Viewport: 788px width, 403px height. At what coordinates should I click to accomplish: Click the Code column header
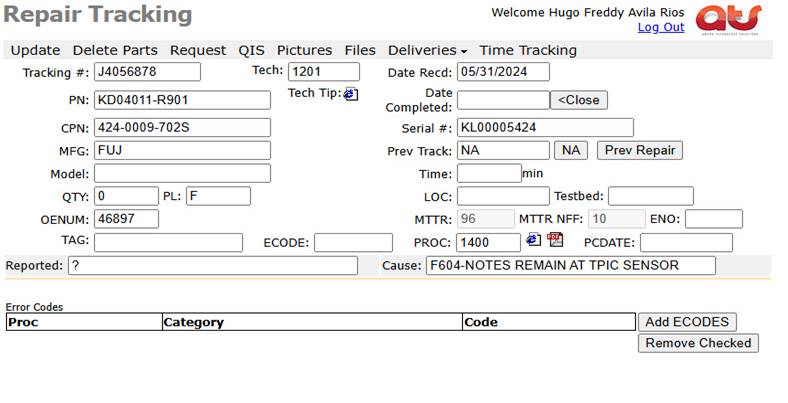[549, 322]
